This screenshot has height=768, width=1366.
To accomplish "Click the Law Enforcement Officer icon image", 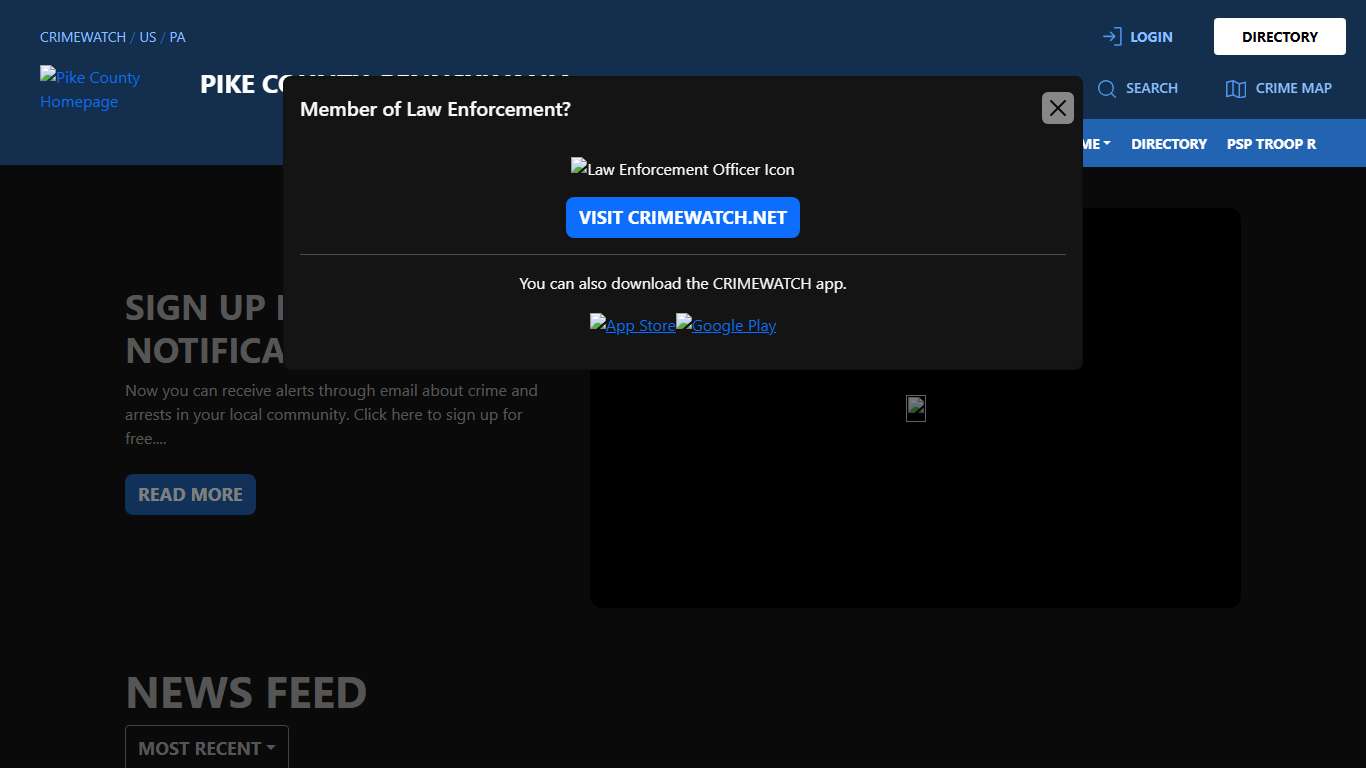I will [682, 169].
